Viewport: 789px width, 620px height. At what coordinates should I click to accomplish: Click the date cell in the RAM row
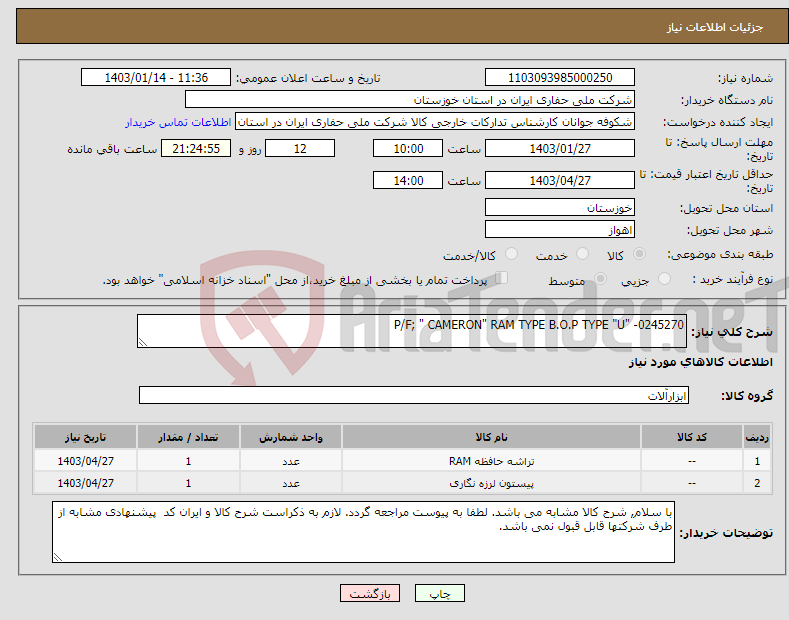tap(86, 461)
